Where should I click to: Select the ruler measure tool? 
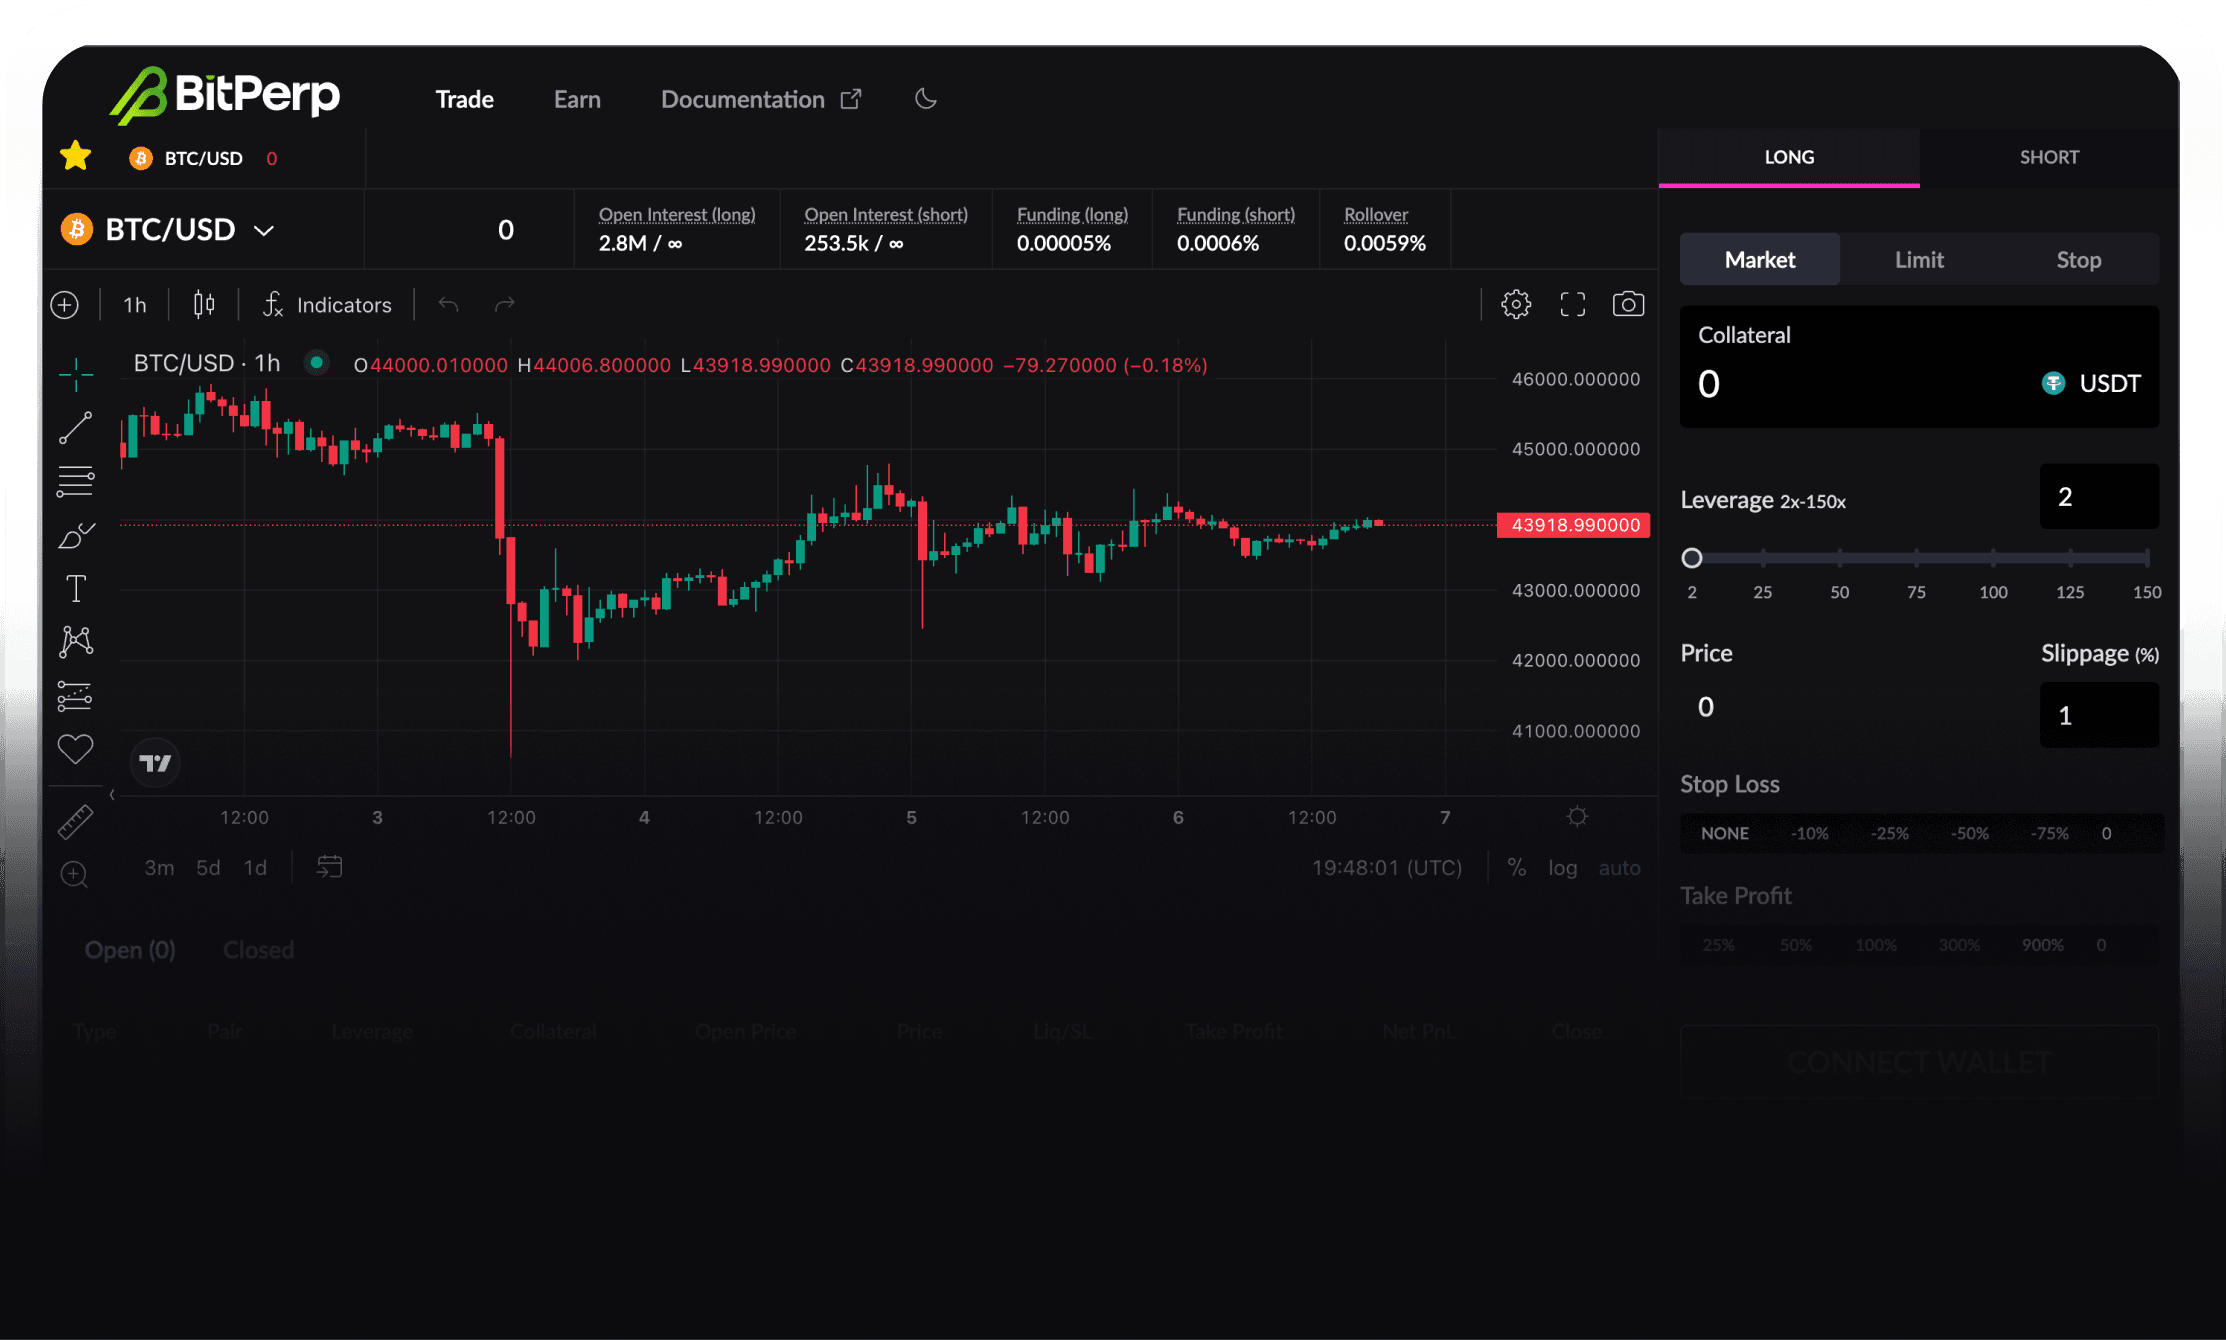[x=76, y=822]
